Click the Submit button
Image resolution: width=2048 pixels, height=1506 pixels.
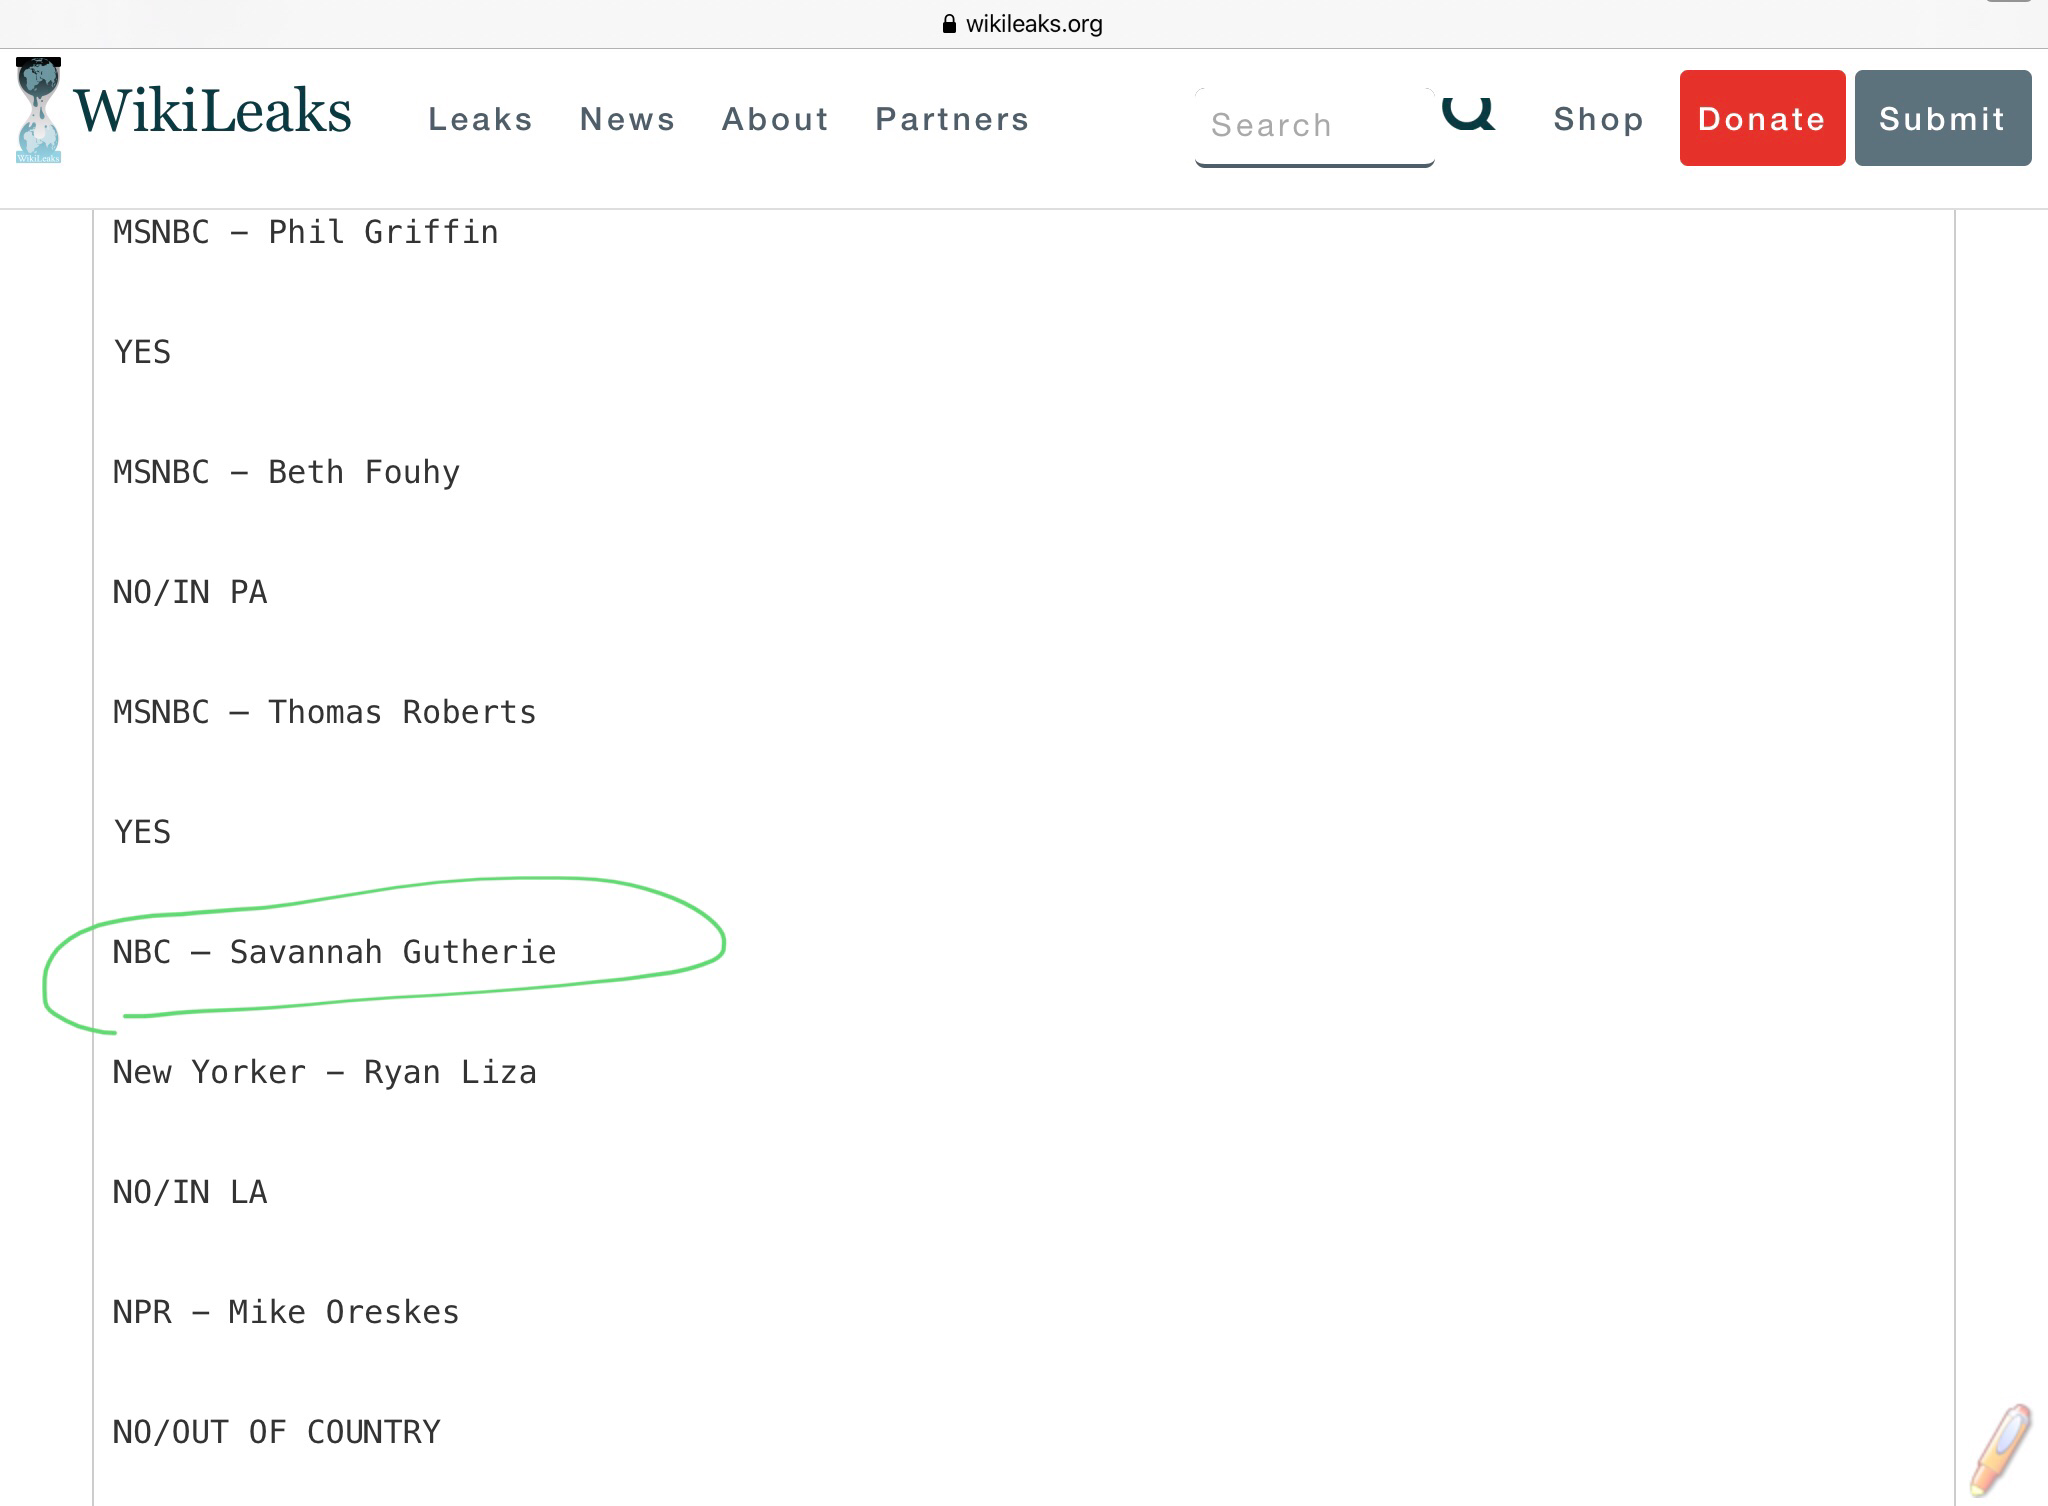point(1942,118)
